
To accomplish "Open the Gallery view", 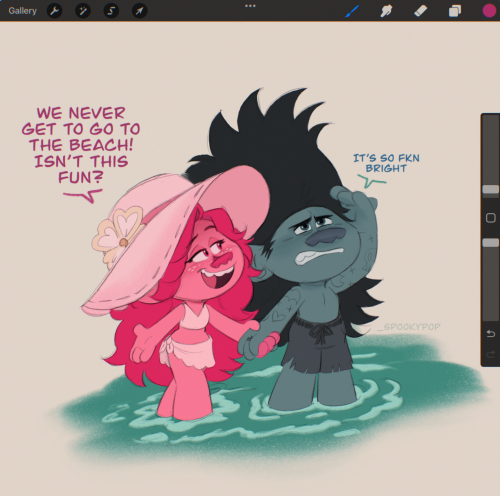I will point(23,11).
